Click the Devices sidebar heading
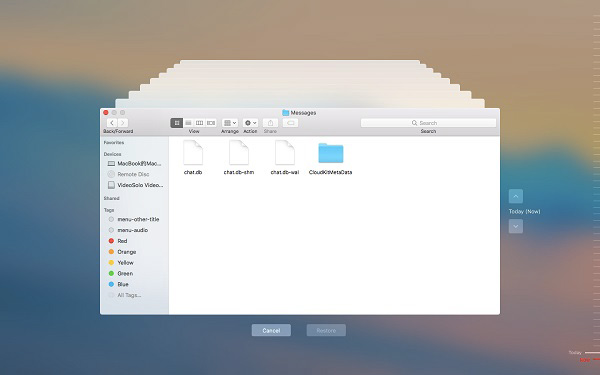Viewport: 600px width, 375px height. [x=112, y=154]
